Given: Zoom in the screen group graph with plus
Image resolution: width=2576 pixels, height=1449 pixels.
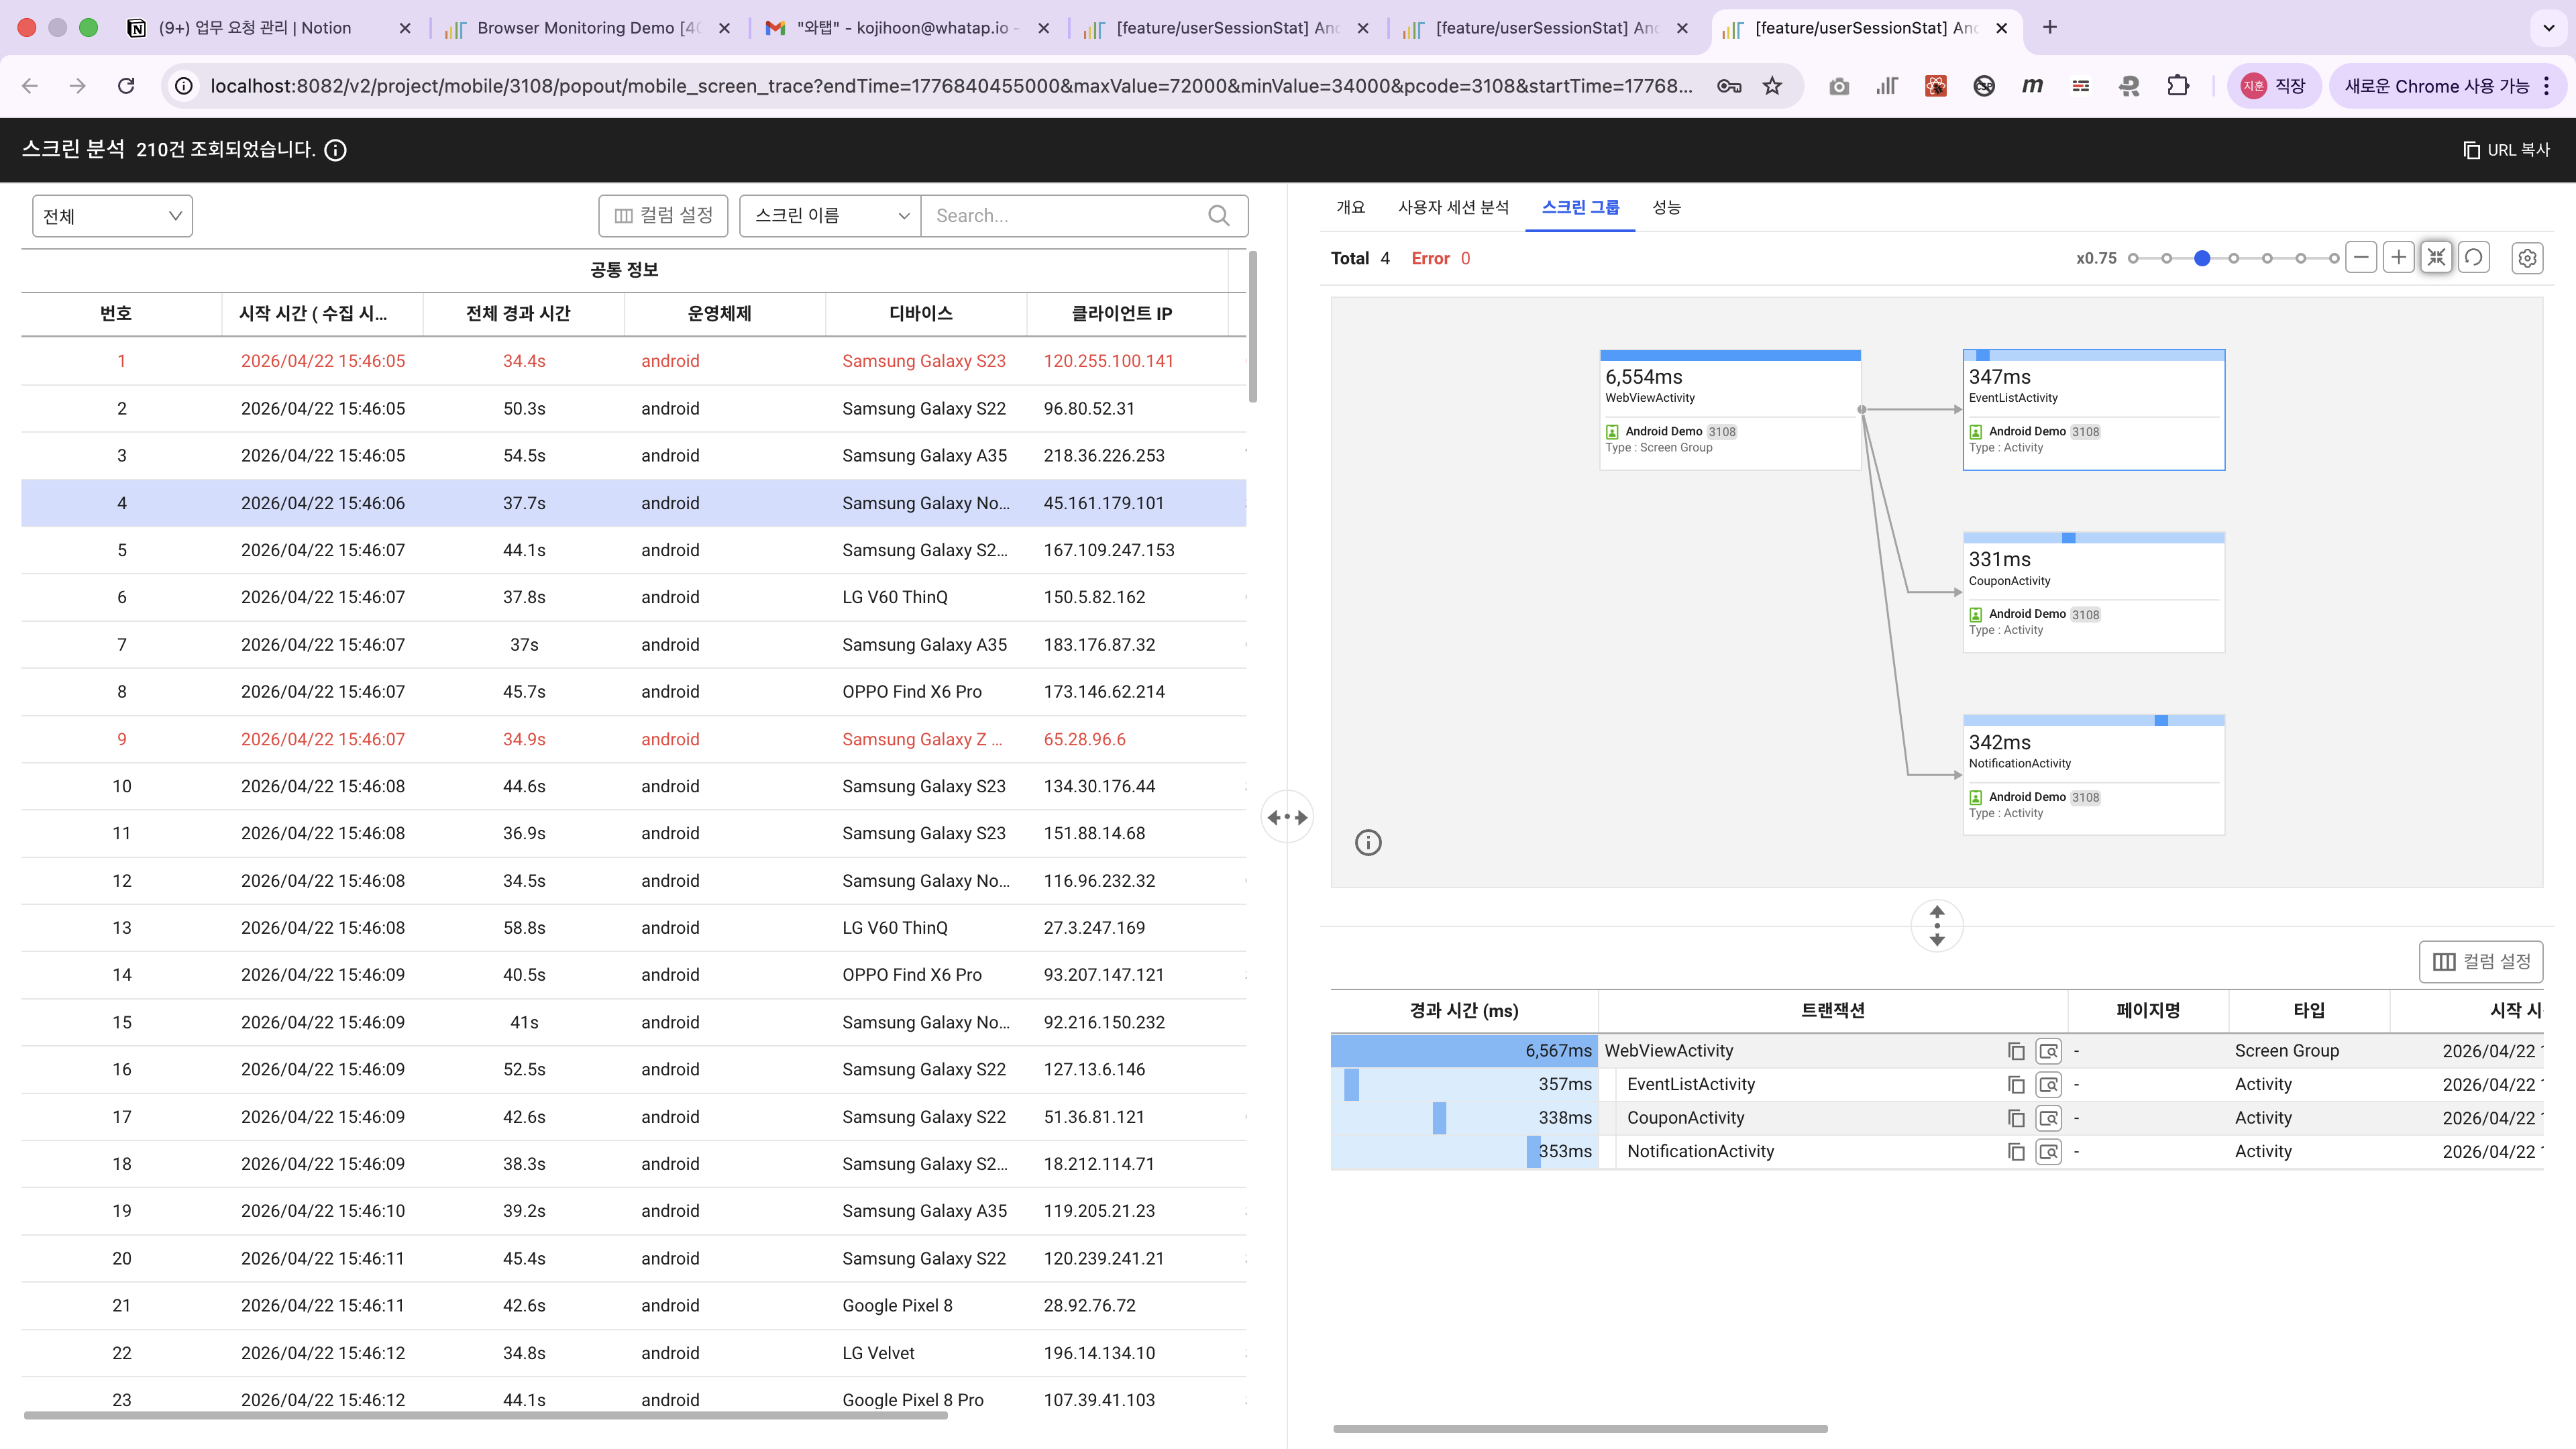Looking at the screenshot, I should (2398, 258).
